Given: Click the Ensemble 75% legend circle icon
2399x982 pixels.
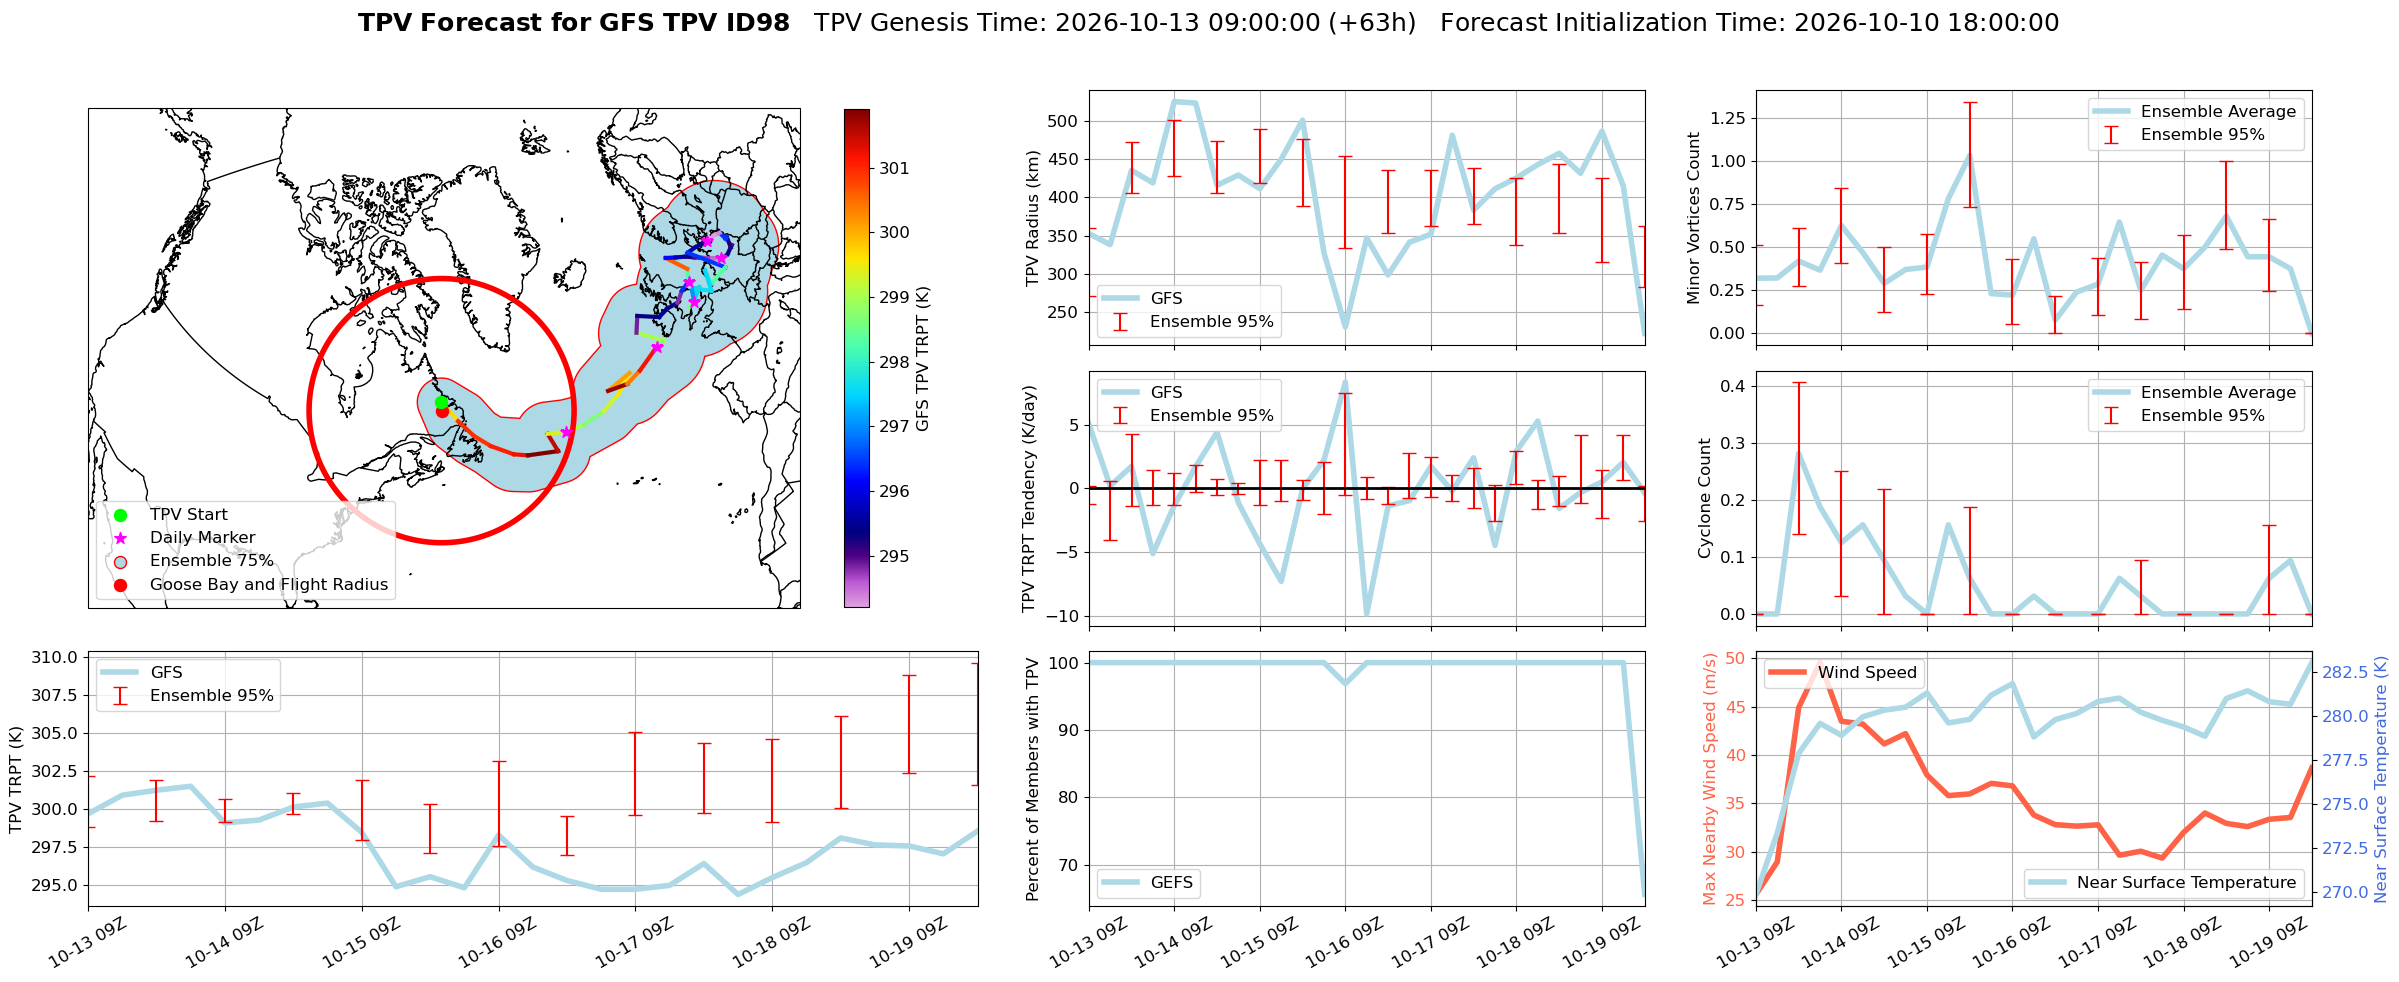Looking at the screenshot, I should [x=120, y=561].
